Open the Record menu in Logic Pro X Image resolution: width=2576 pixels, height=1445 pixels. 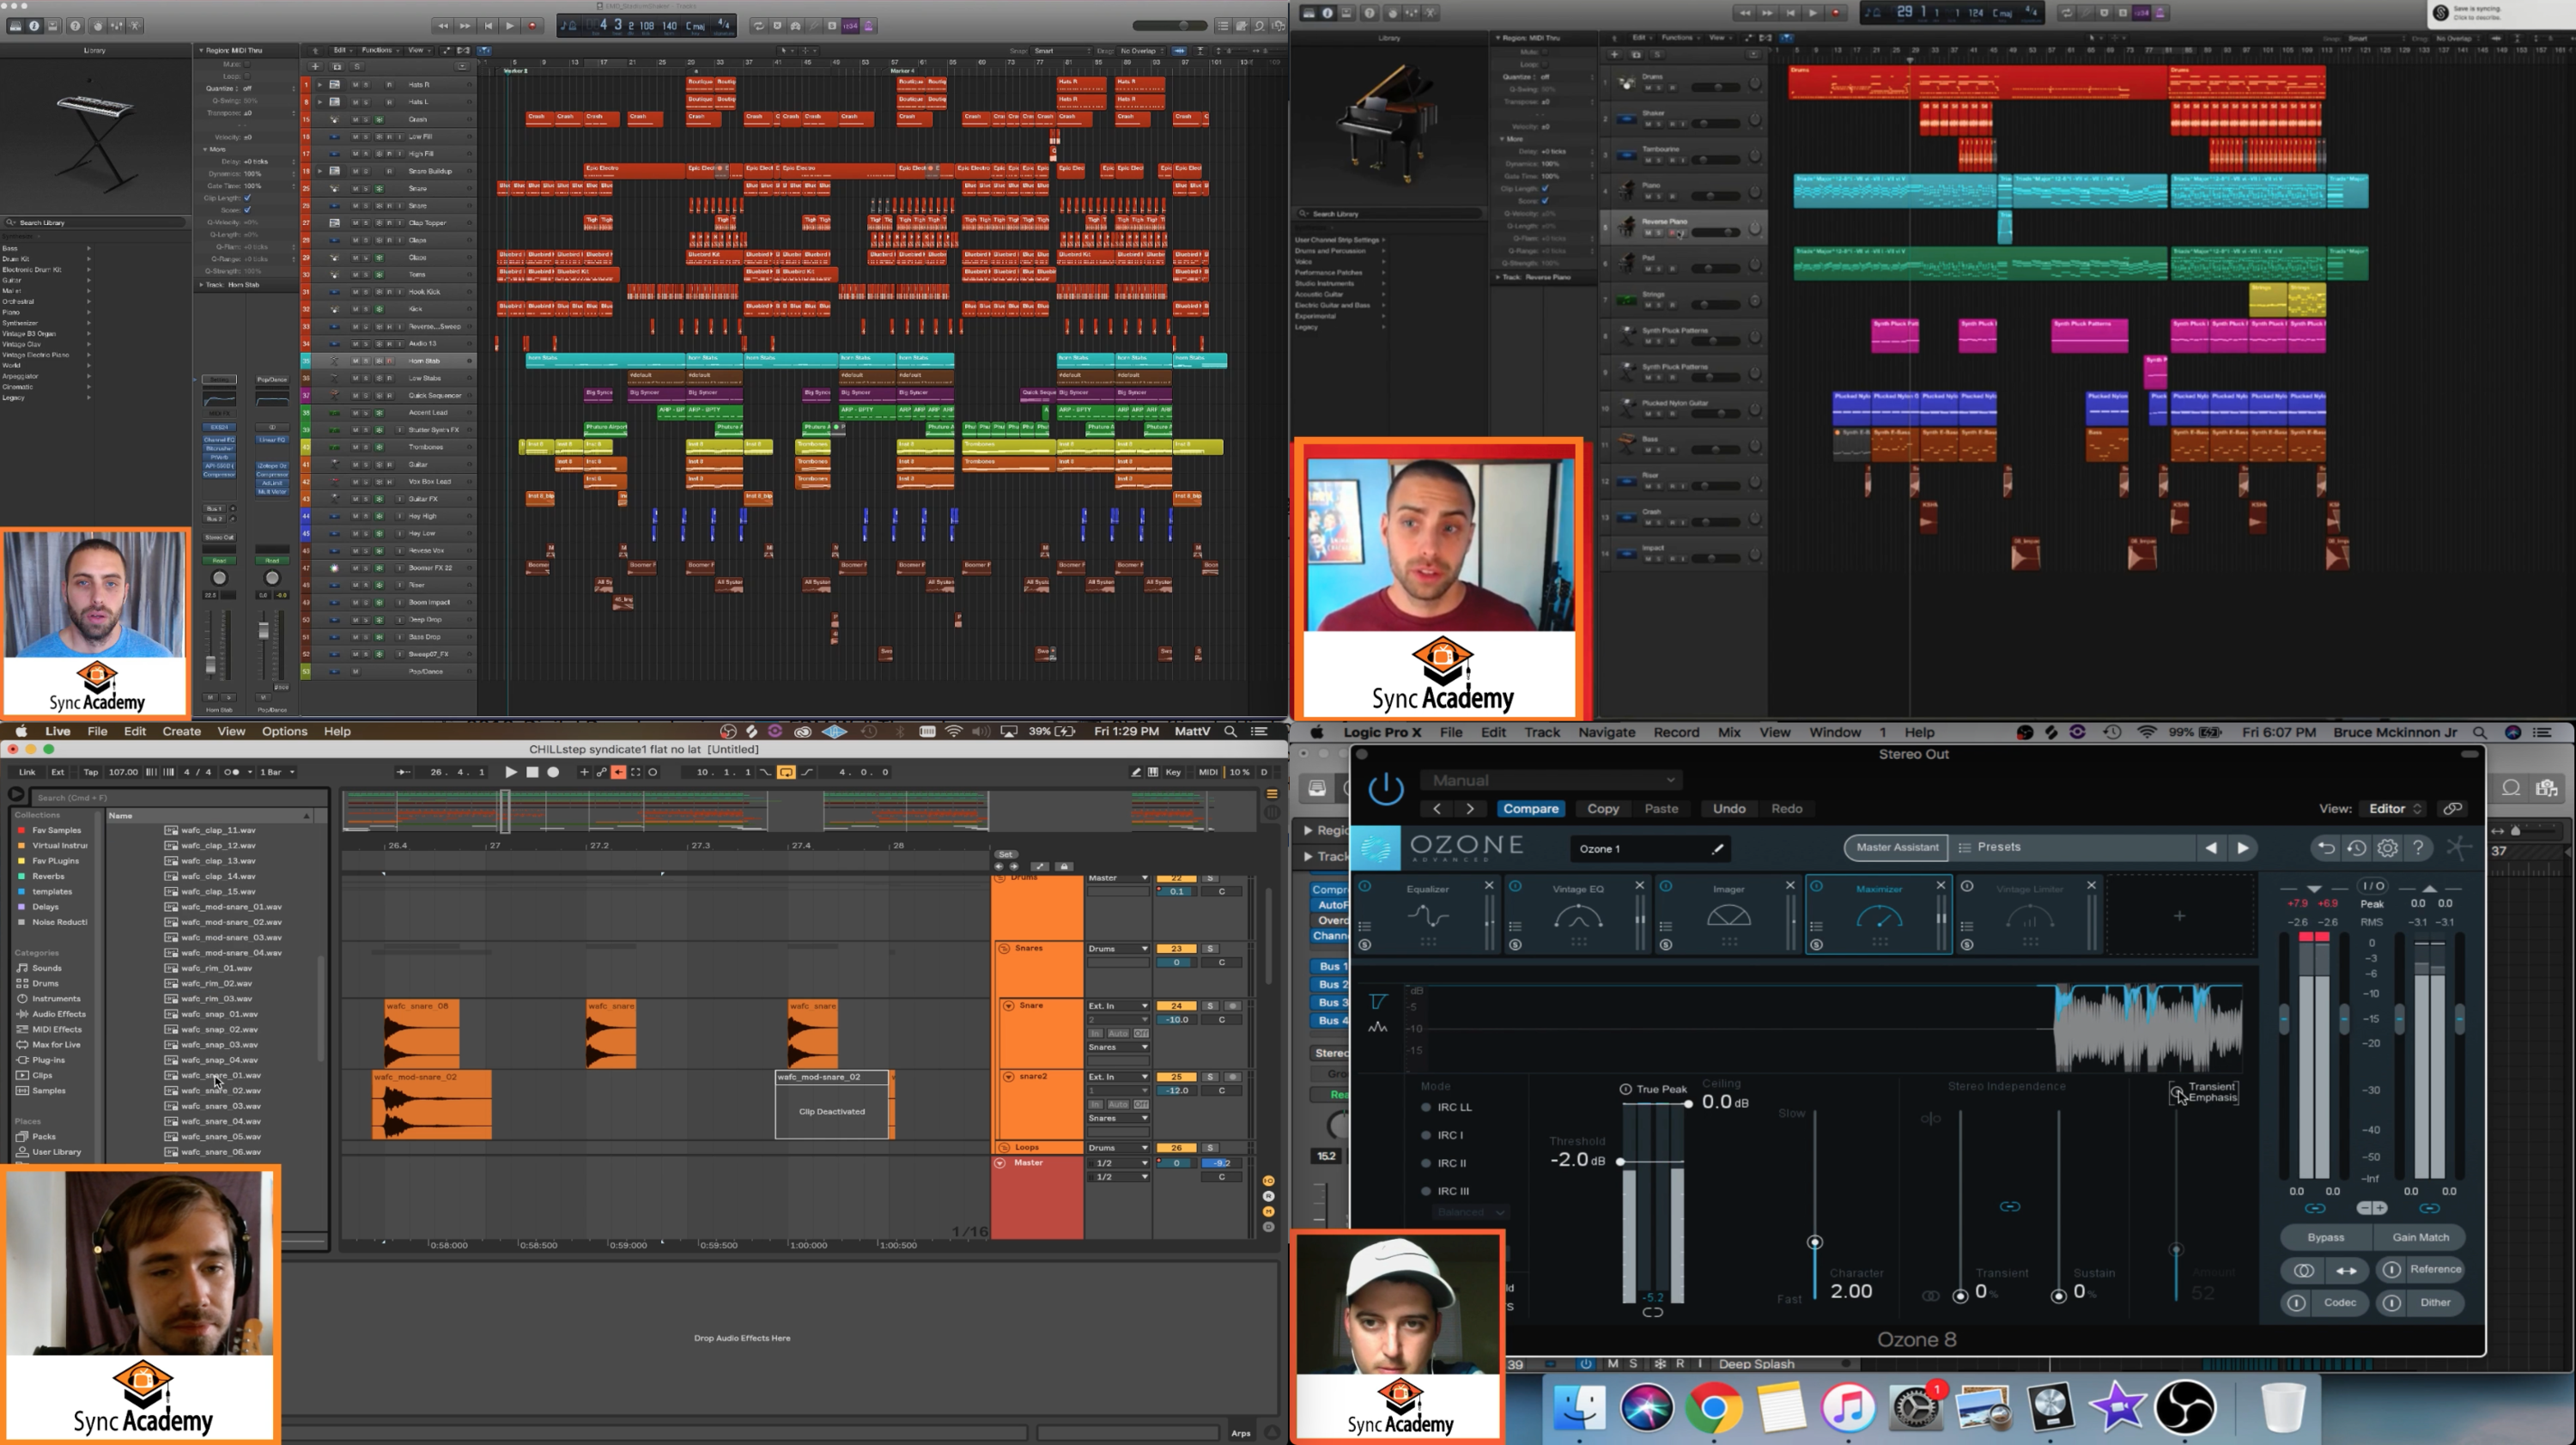(x=1676, y=733)
